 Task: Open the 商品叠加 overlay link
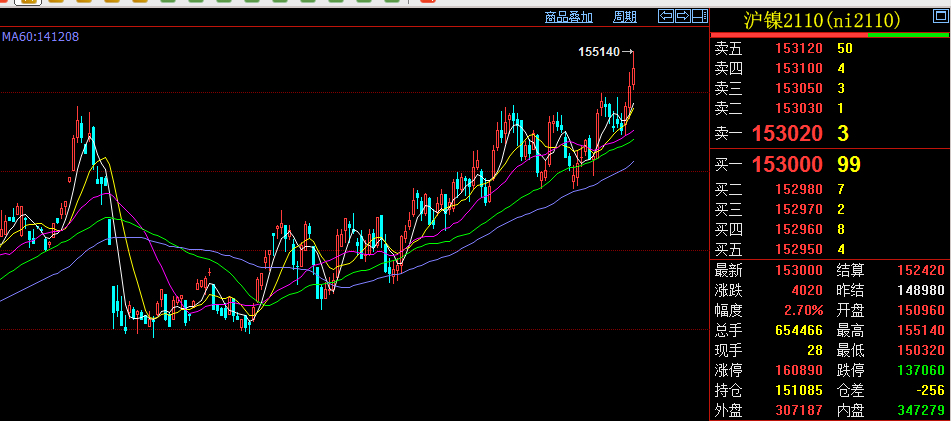pyautogui.click(x=569, y=17)
